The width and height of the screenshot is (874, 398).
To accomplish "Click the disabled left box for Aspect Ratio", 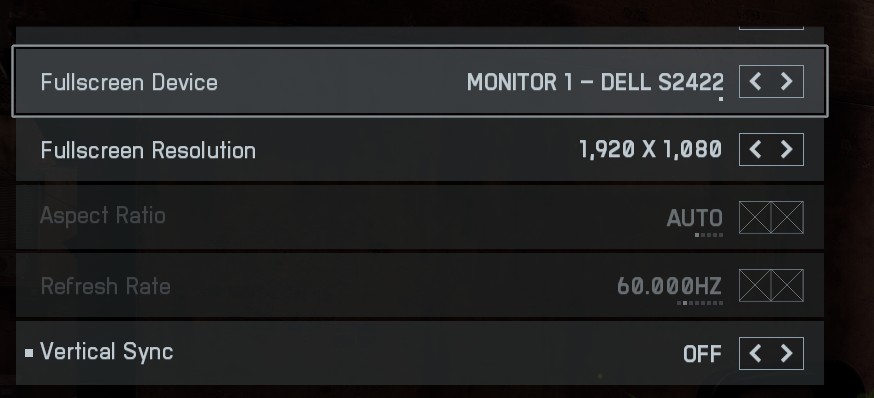I will 755,217.
